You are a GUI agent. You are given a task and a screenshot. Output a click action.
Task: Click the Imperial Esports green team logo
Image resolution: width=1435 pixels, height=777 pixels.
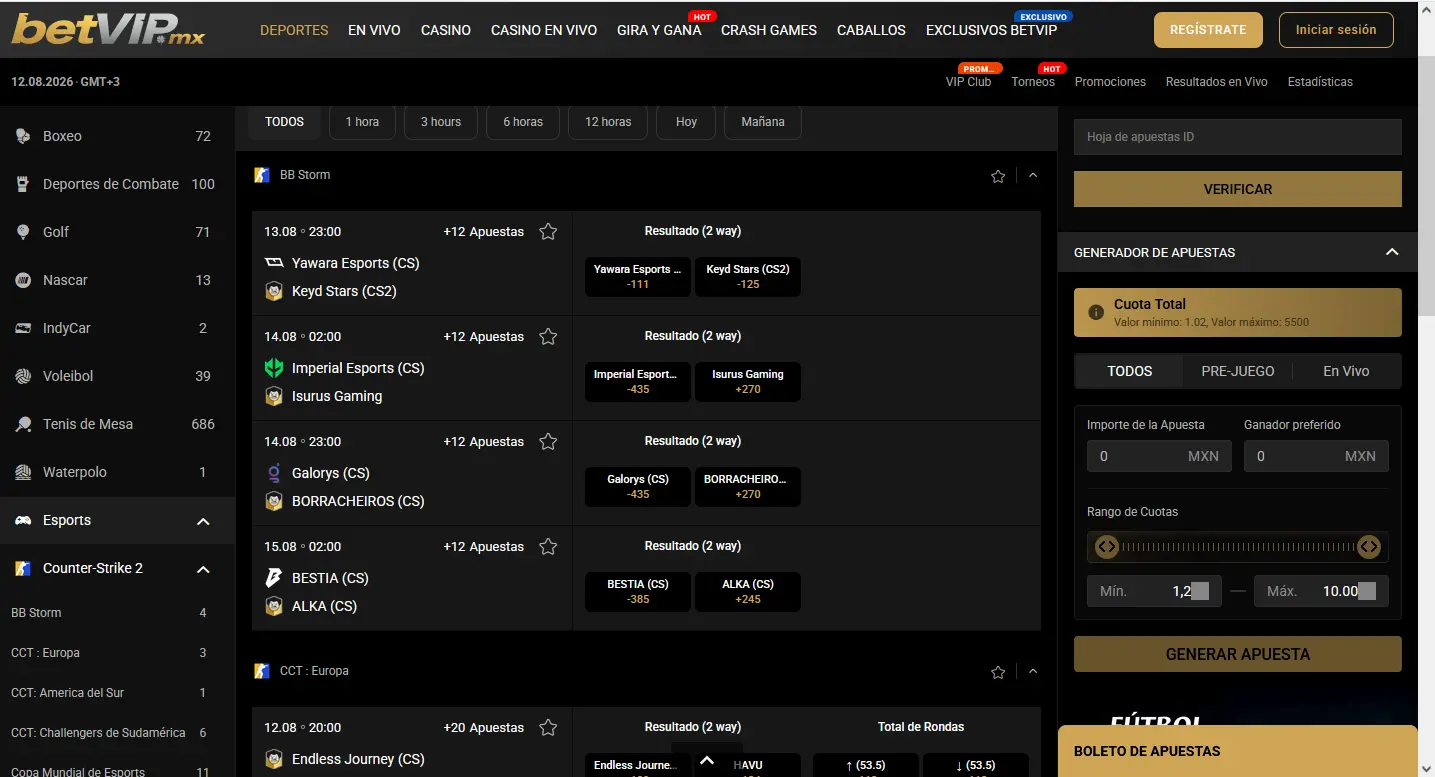click(x=274, y=368)
